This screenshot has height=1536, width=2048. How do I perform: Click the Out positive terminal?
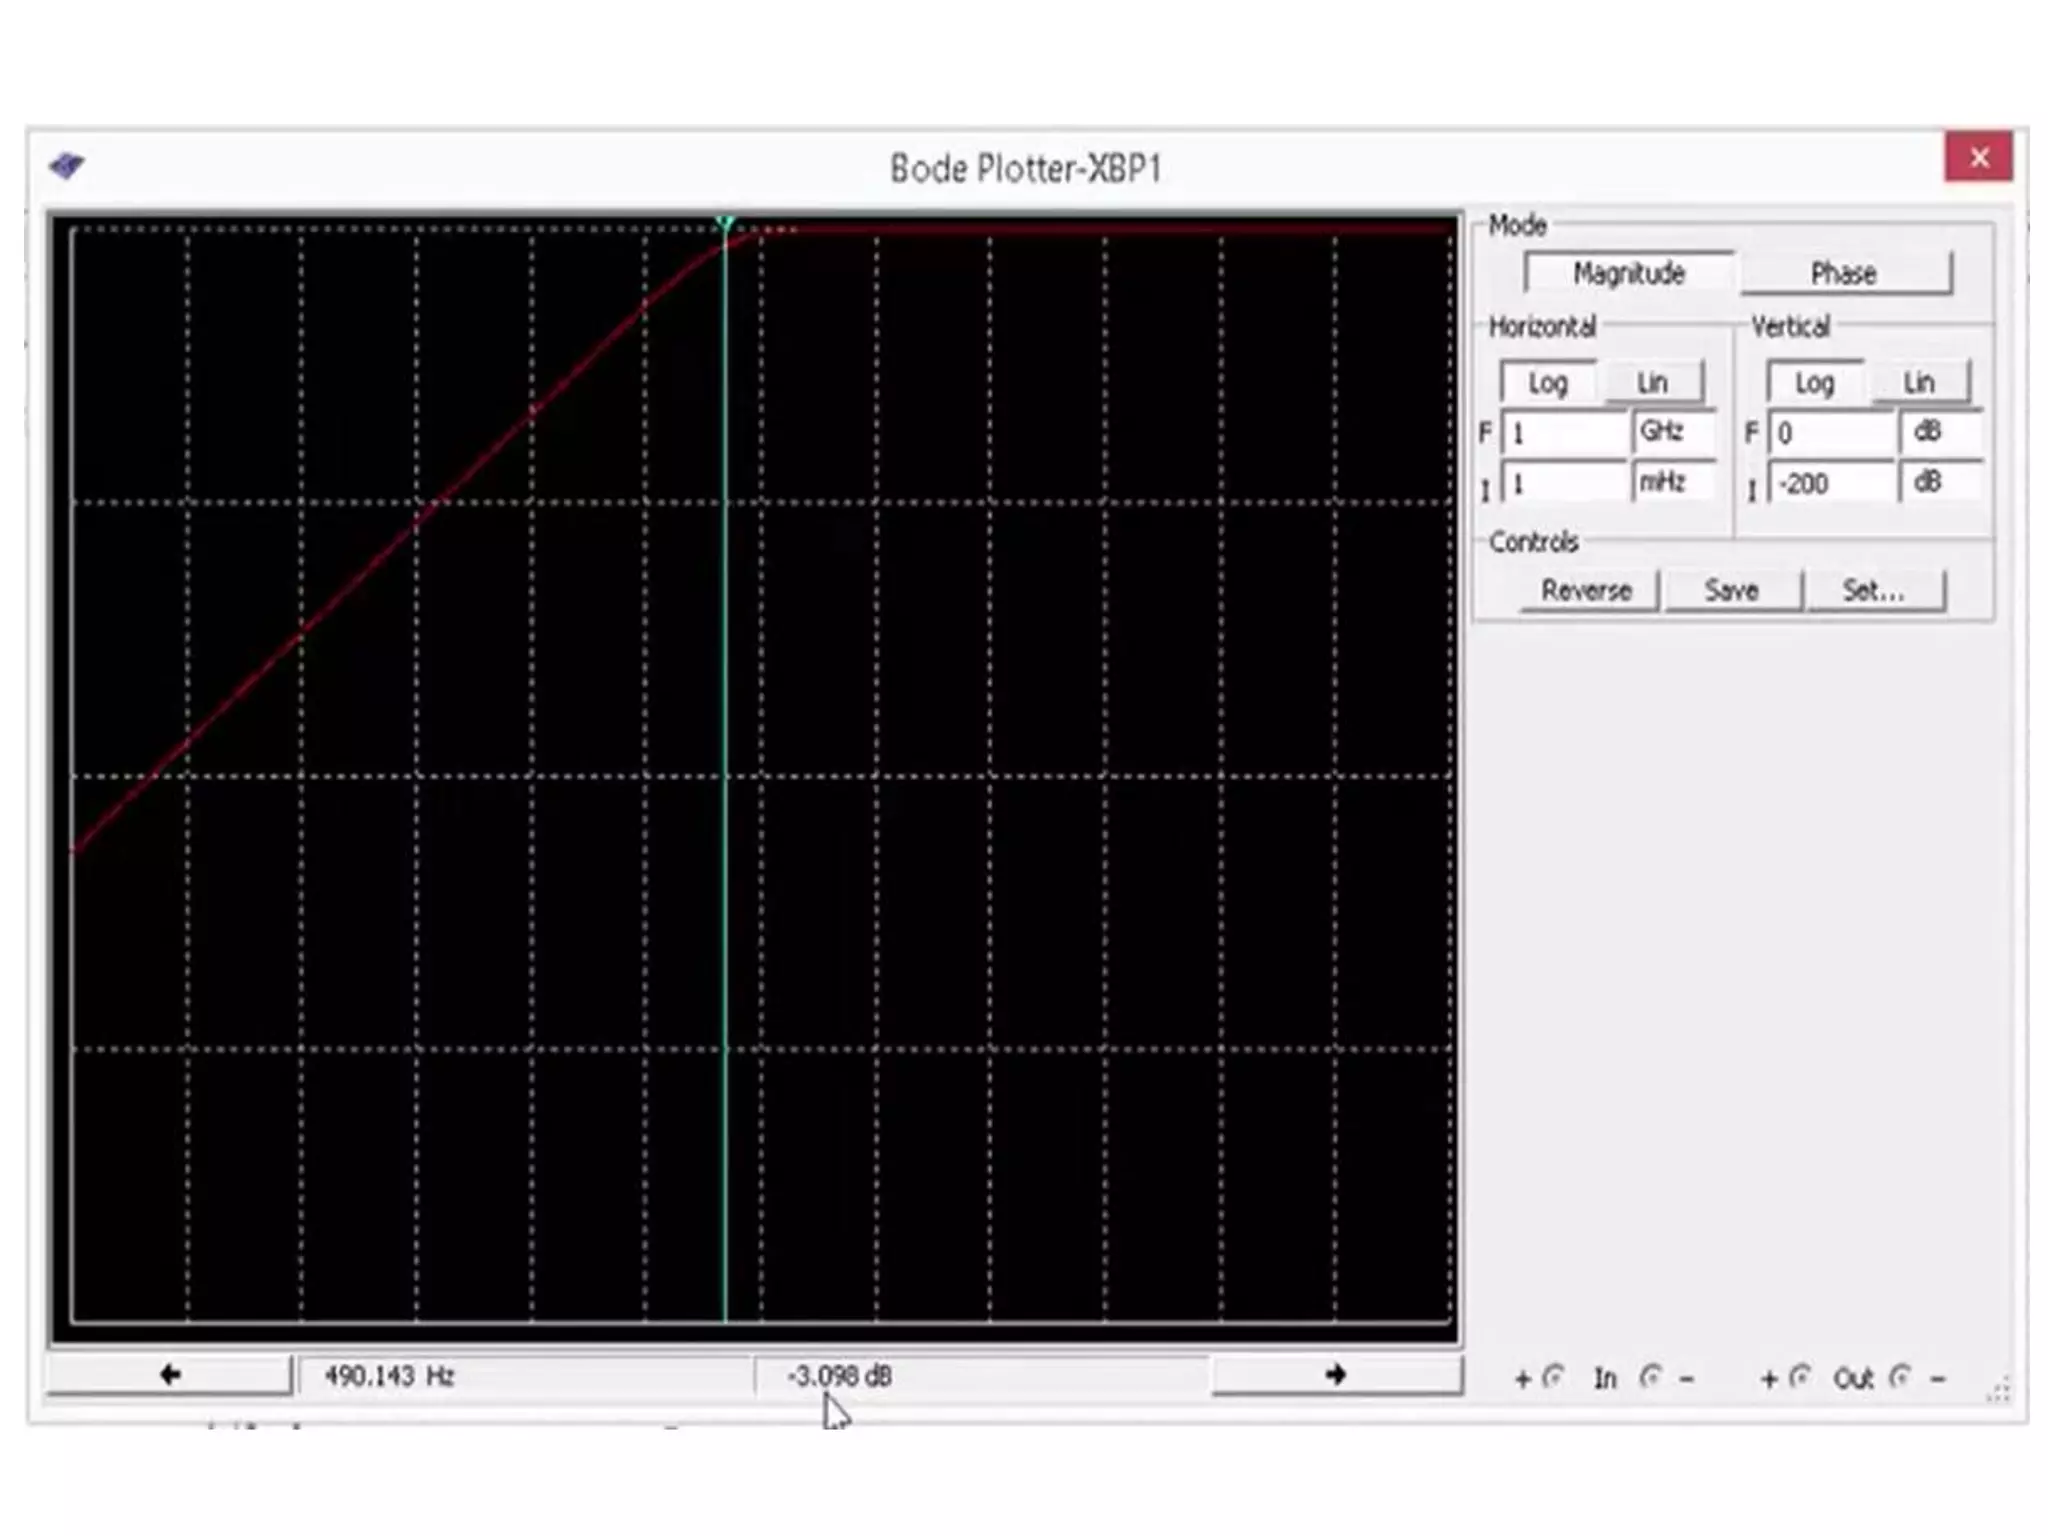(x=1799, y=1378)
